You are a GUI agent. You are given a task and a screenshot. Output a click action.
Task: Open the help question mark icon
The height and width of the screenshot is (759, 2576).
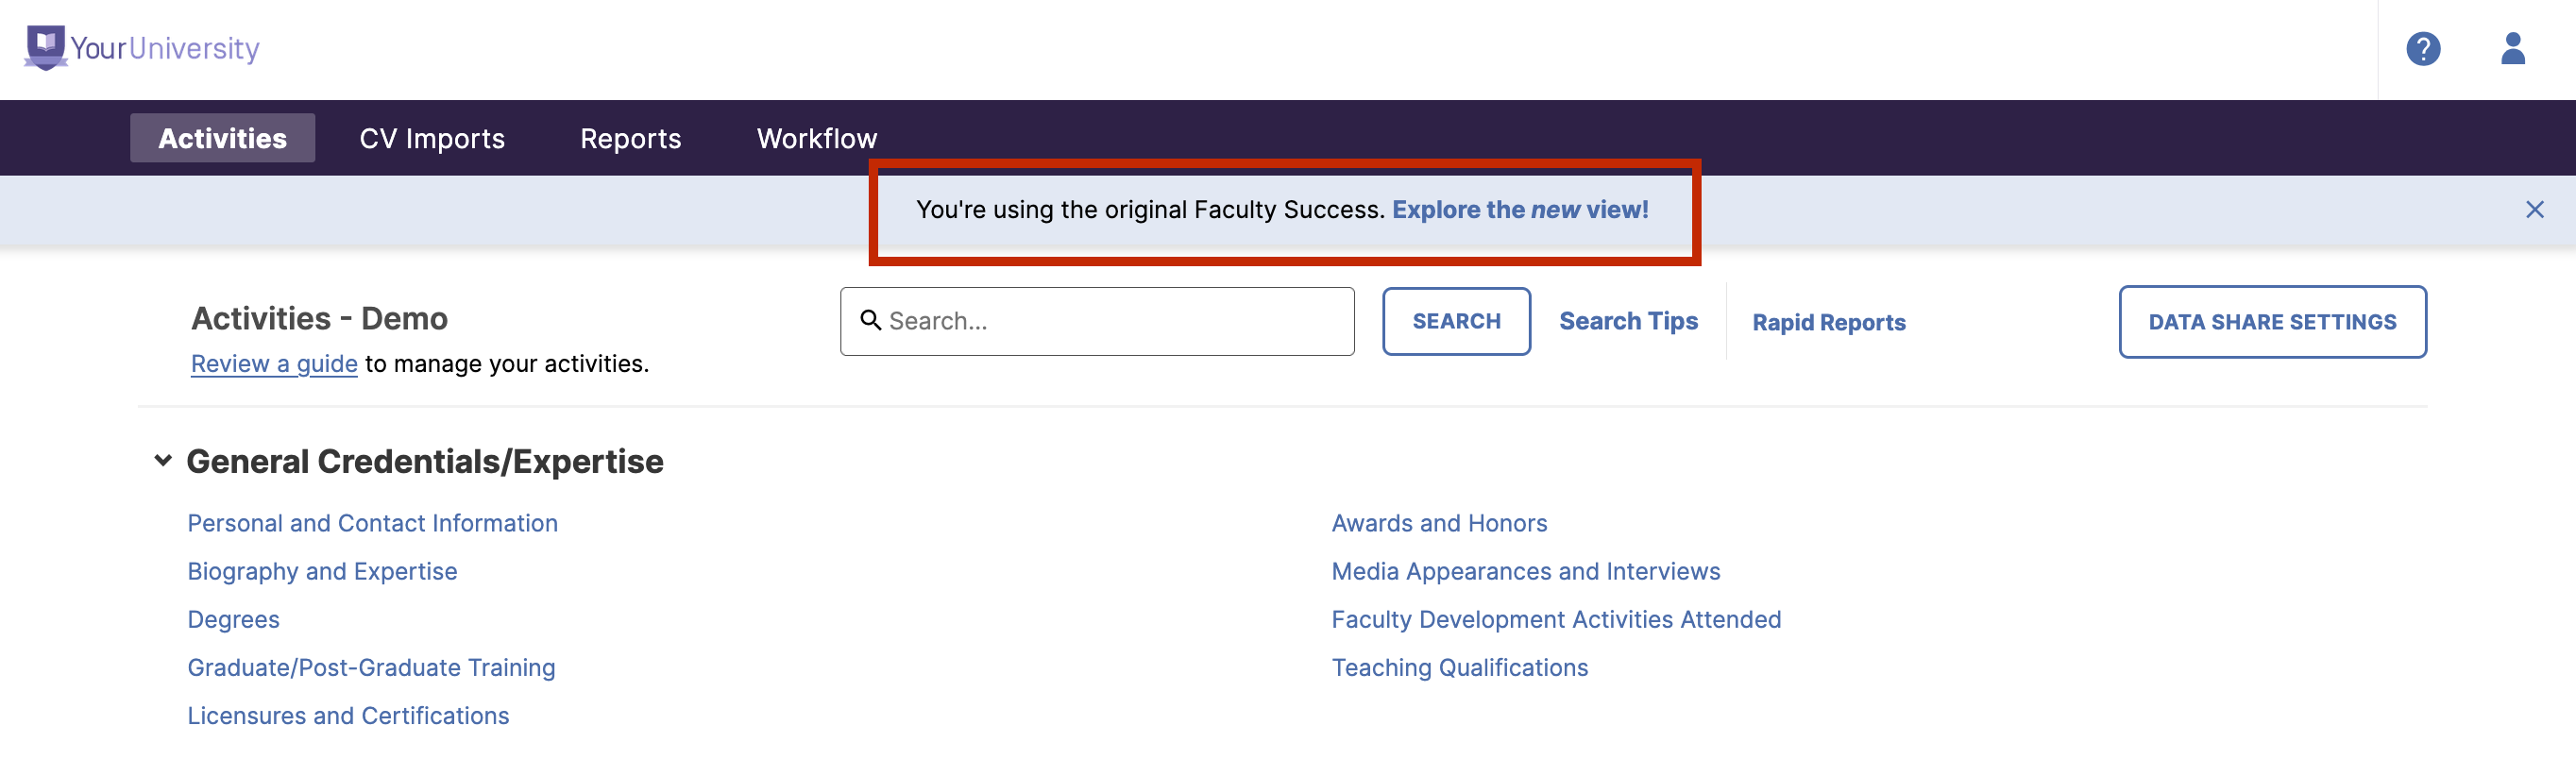coord(2423,48)
